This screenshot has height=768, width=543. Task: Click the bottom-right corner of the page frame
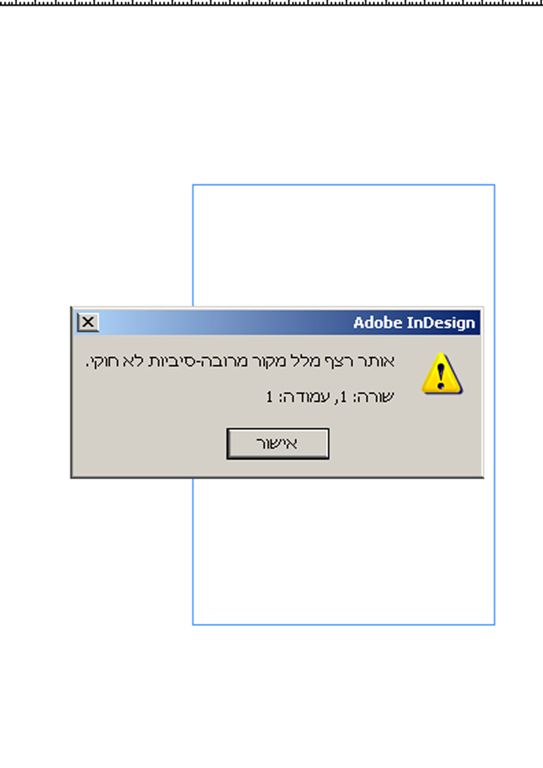coord(495,624)
